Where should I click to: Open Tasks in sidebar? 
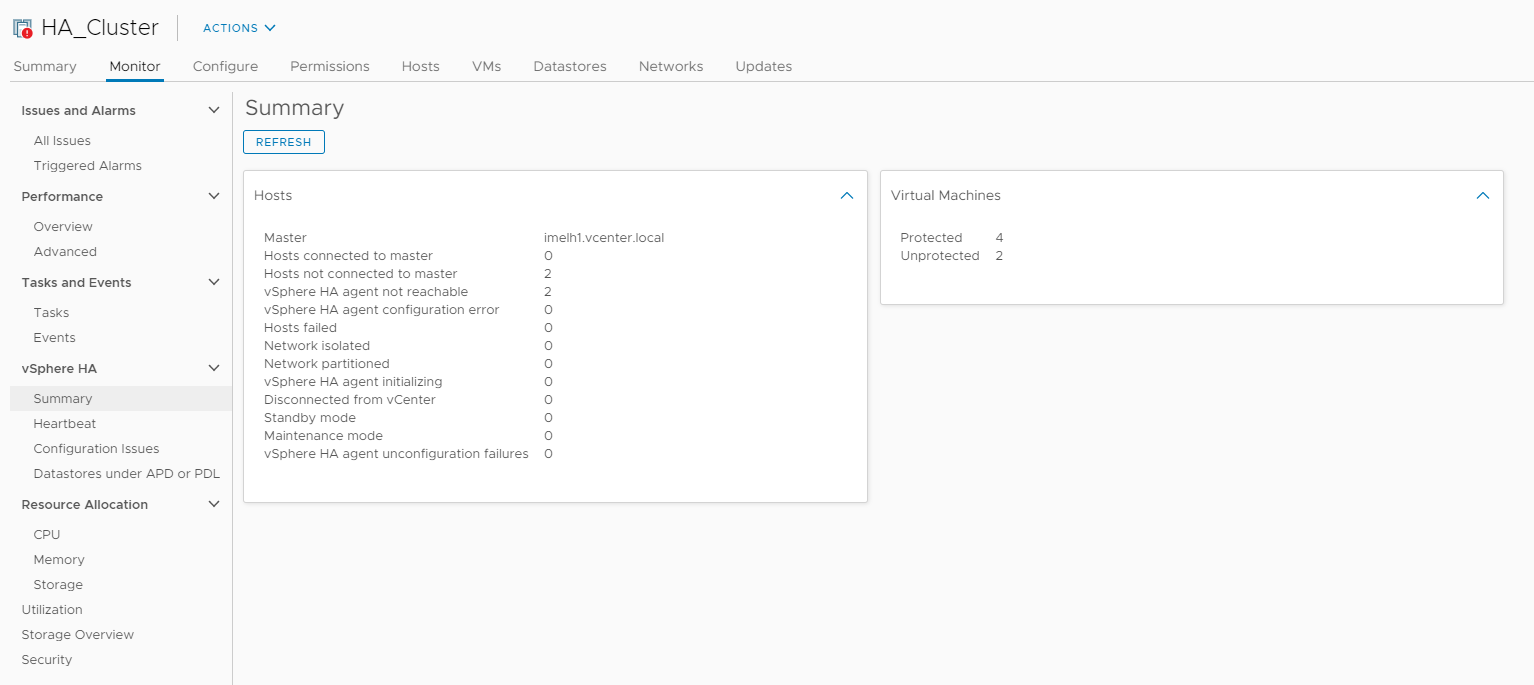pyautogui.click(x=51, y=313)
